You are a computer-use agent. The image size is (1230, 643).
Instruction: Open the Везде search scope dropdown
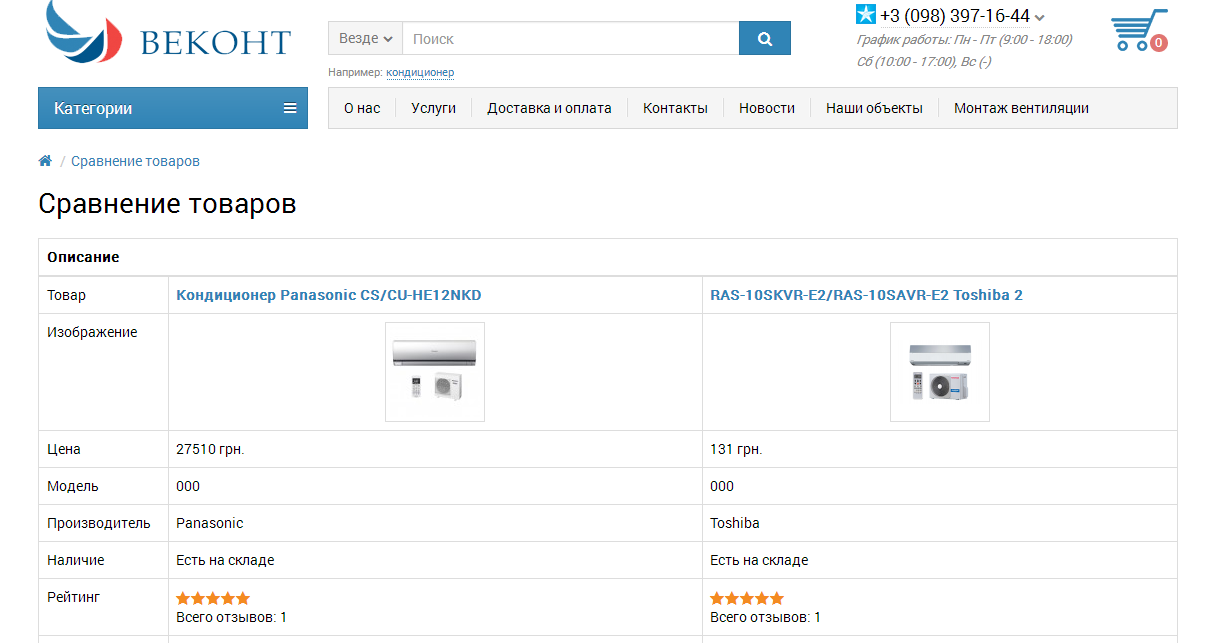click(365, 39)
